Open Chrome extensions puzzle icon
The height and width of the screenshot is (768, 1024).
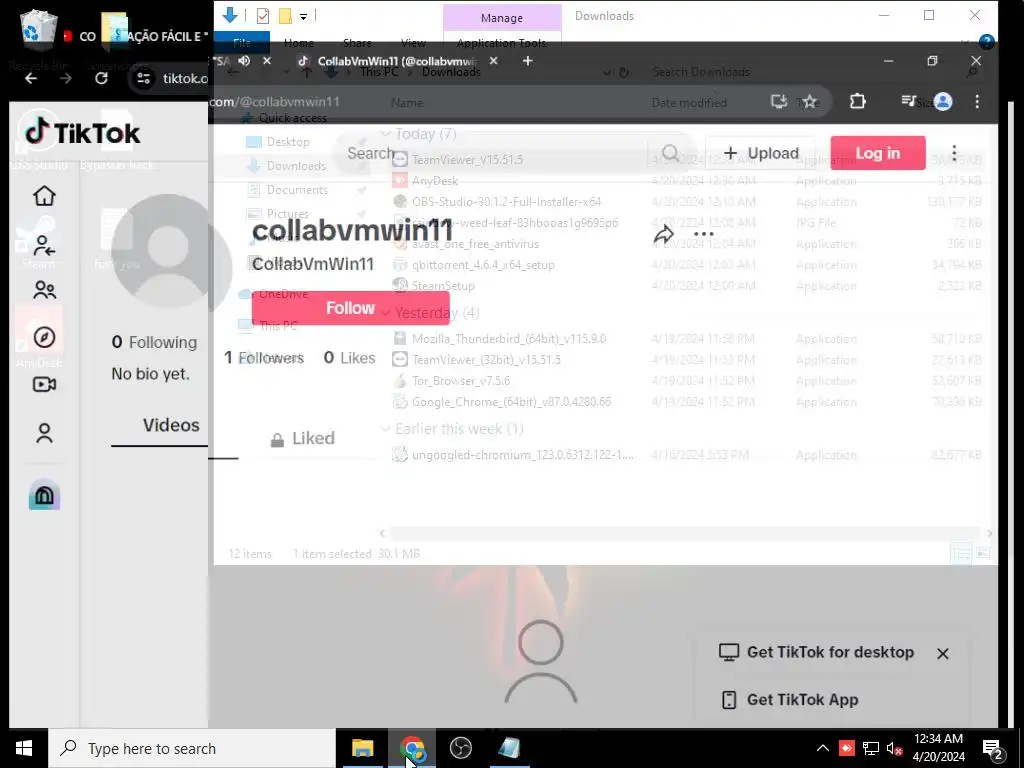857,101
